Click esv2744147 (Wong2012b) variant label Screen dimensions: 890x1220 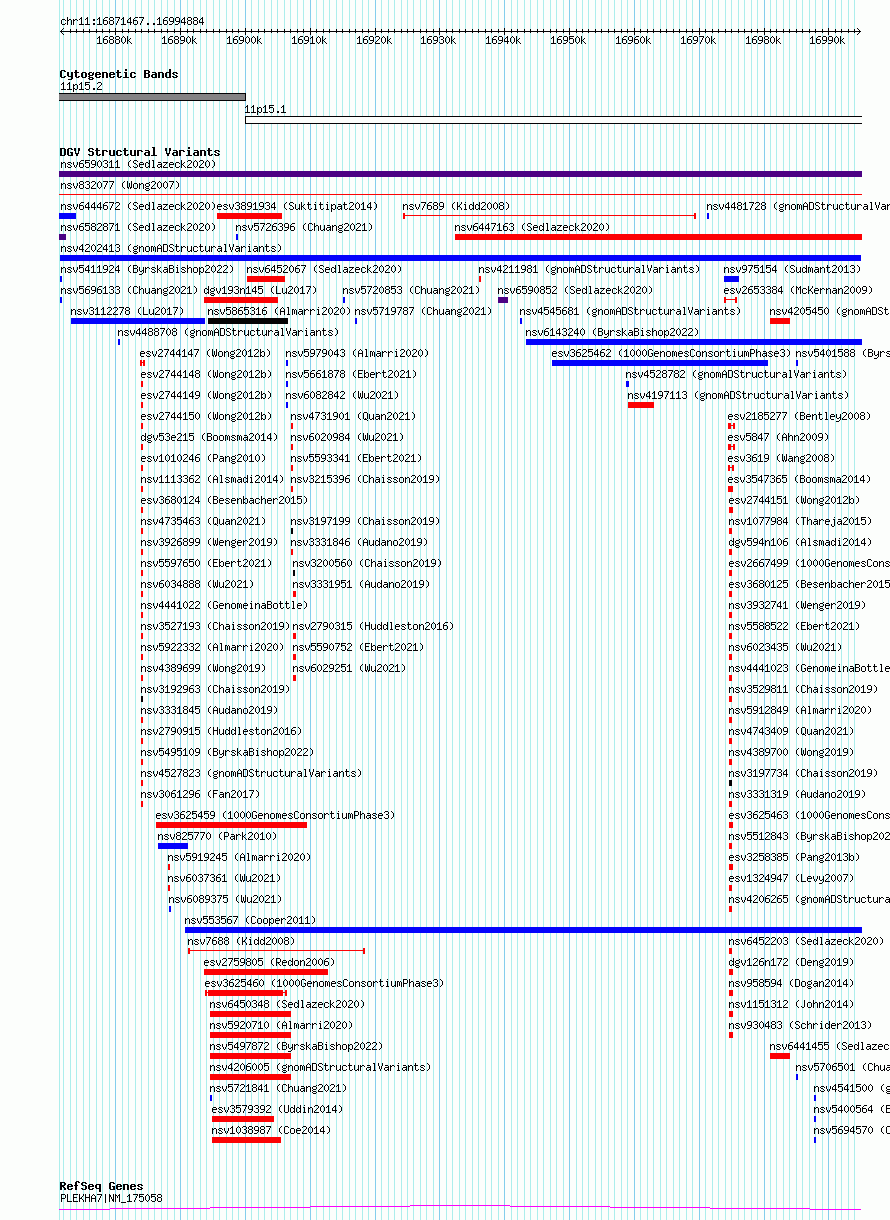click(x=205, y=353)
